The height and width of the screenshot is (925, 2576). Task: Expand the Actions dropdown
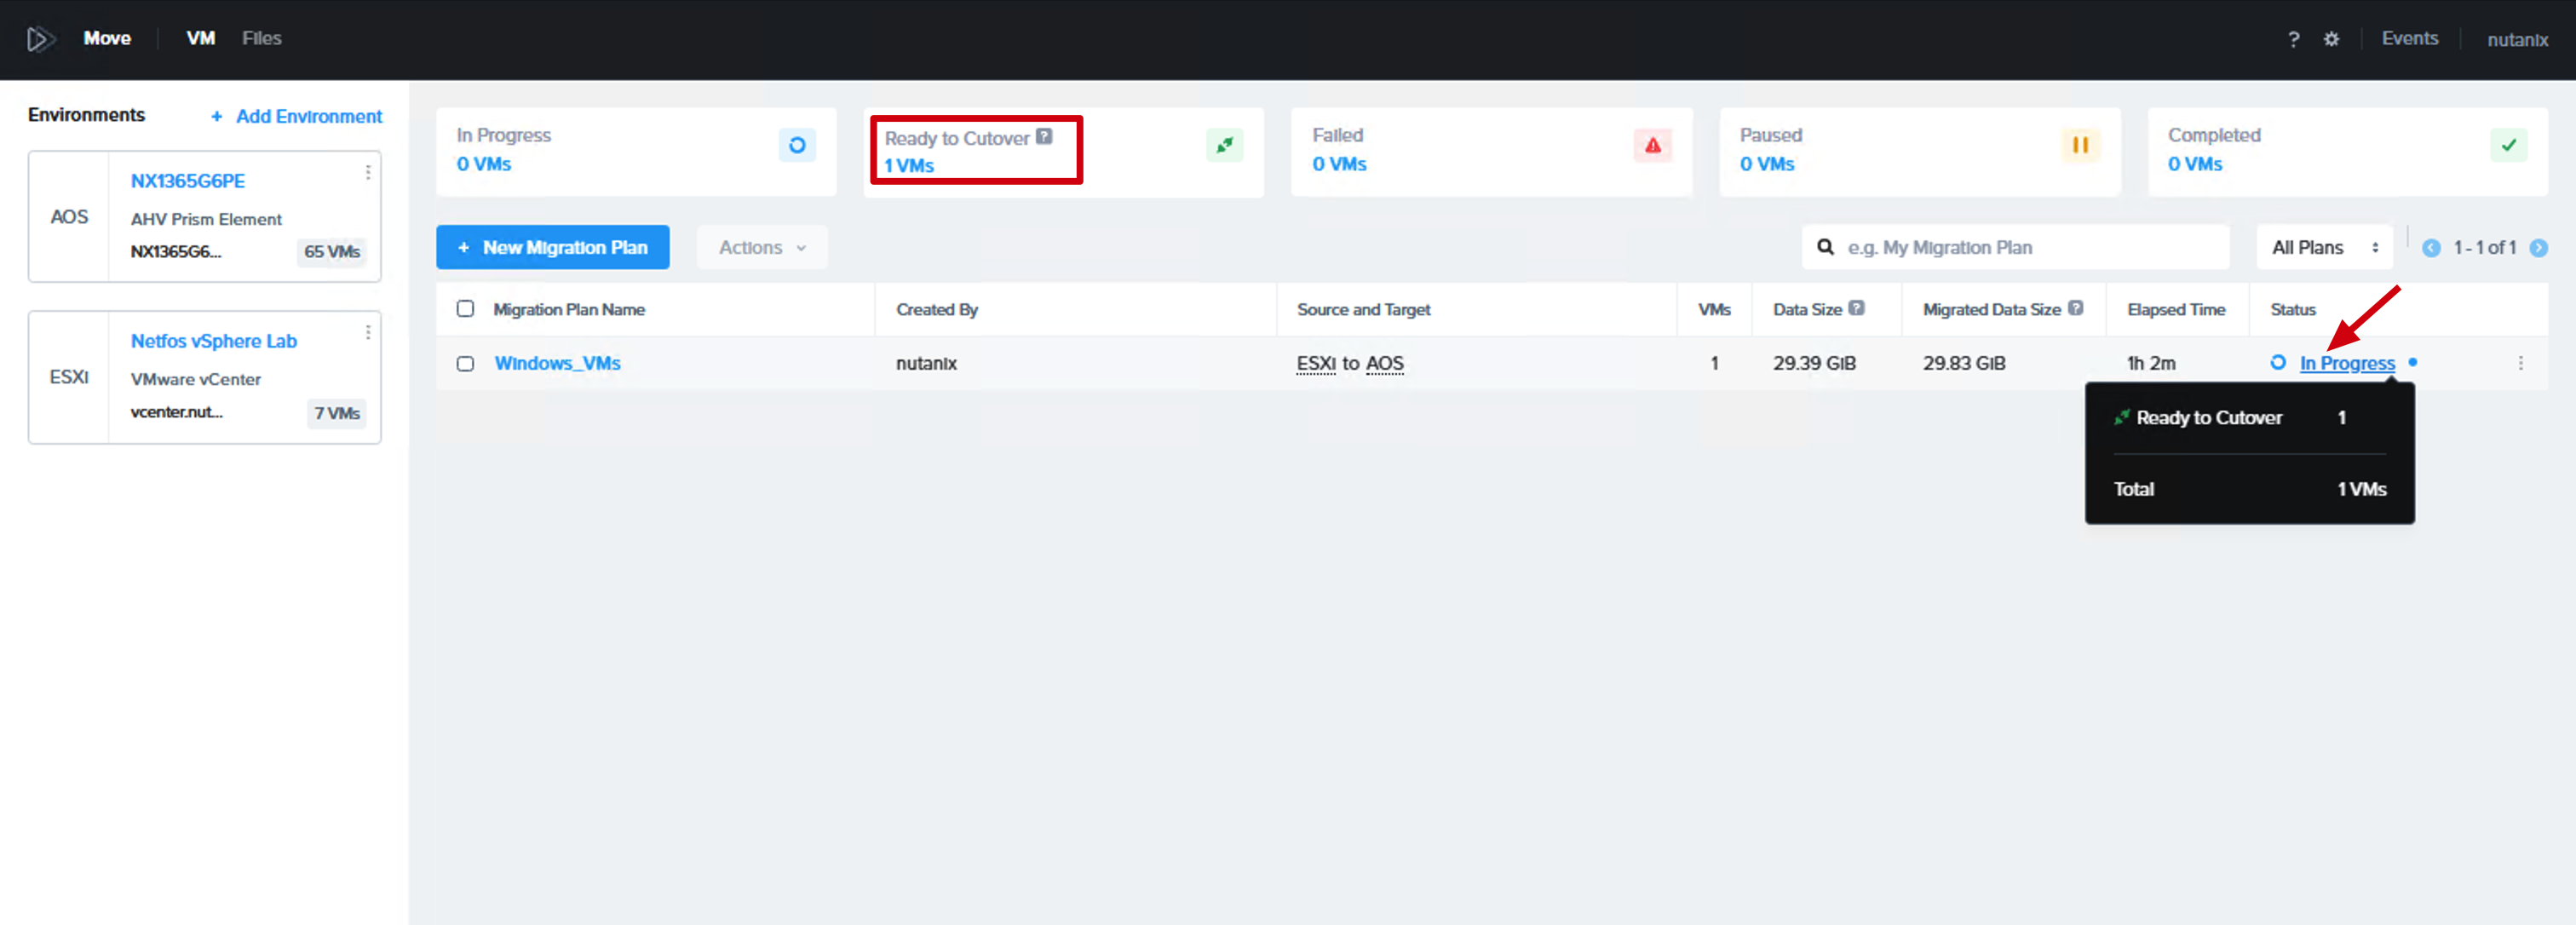762,248
